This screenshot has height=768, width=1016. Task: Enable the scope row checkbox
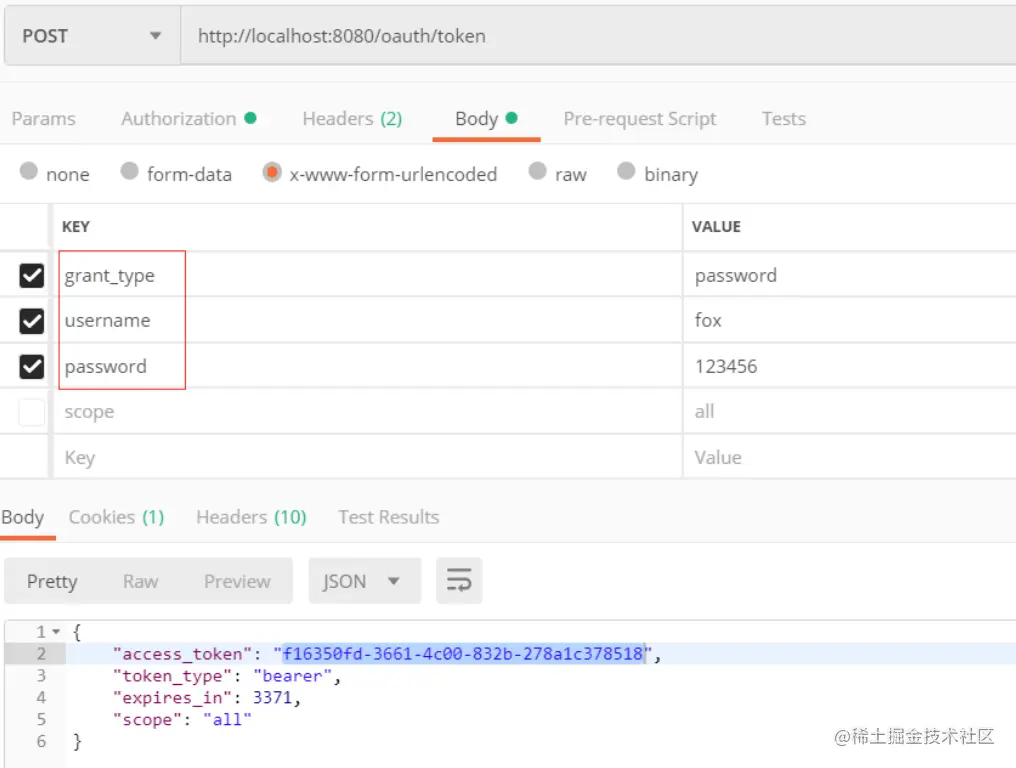coord(32,412)
